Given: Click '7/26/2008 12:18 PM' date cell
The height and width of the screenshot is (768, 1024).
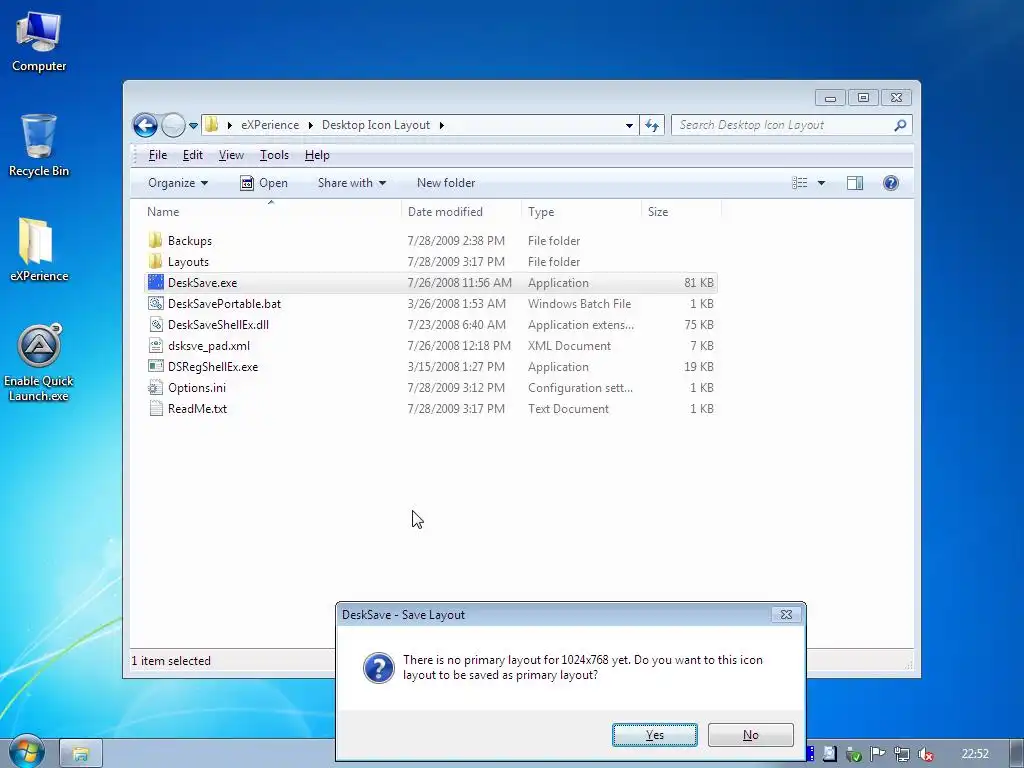Looking at the screenshot, I should tap(459, 345).
